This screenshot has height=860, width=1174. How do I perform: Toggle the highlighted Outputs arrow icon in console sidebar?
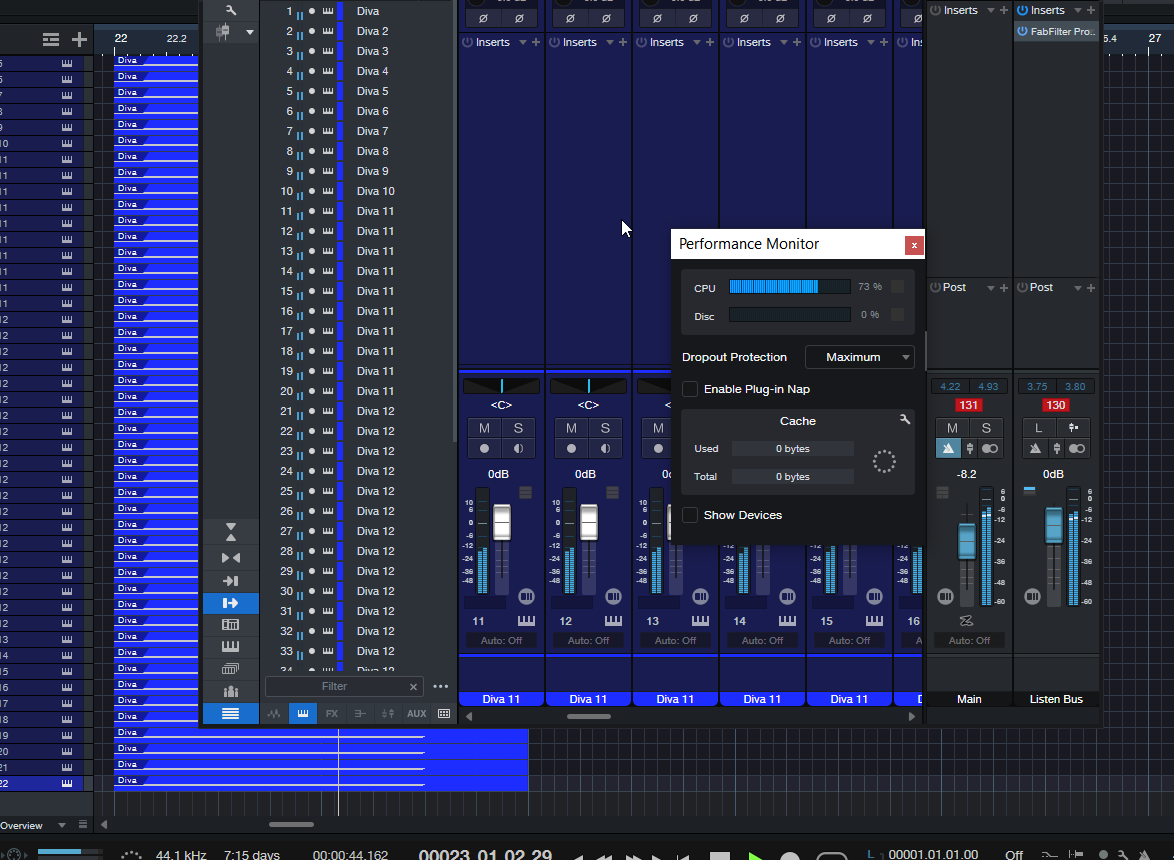click(x=231, y=603)
